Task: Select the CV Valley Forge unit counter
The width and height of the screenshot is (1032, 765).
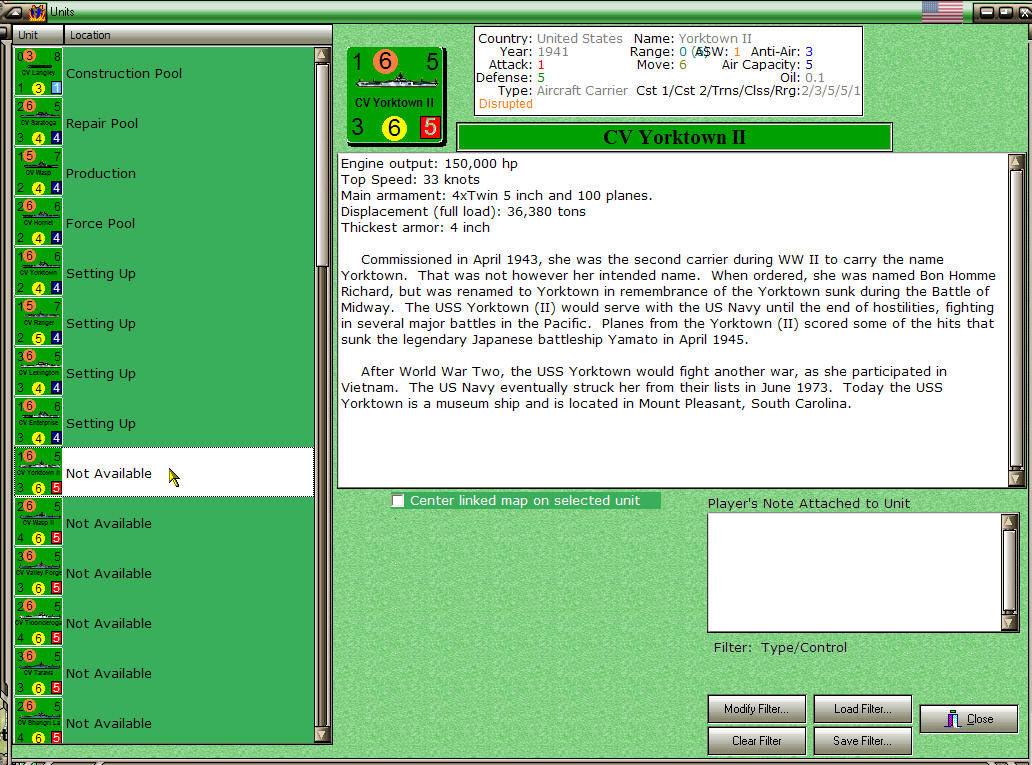Action: pos(38,573)
